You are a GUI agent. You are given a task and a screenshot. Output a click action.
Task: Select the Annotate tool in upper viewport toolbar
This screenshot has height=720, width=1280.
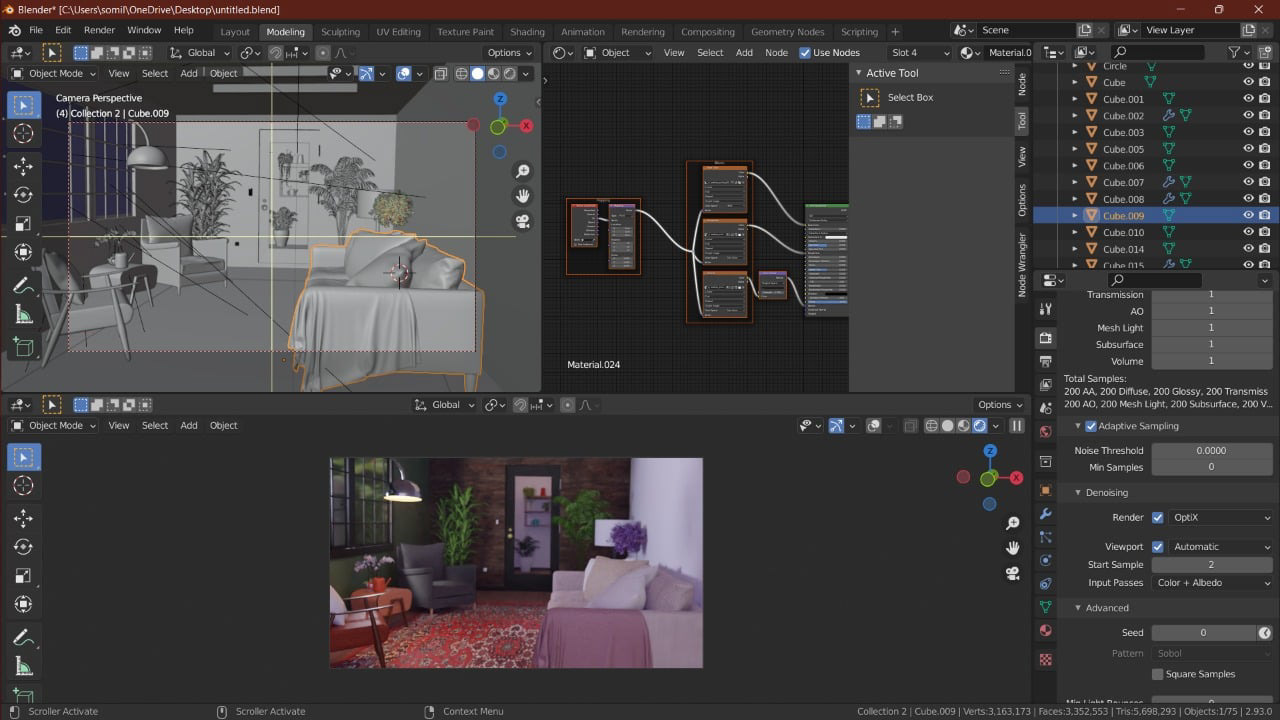24,286
